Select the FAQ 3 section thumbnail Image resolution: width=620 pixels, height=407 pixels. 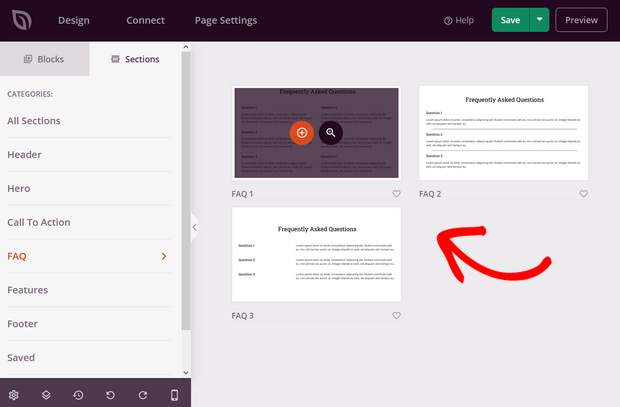[x=316, y=255]
